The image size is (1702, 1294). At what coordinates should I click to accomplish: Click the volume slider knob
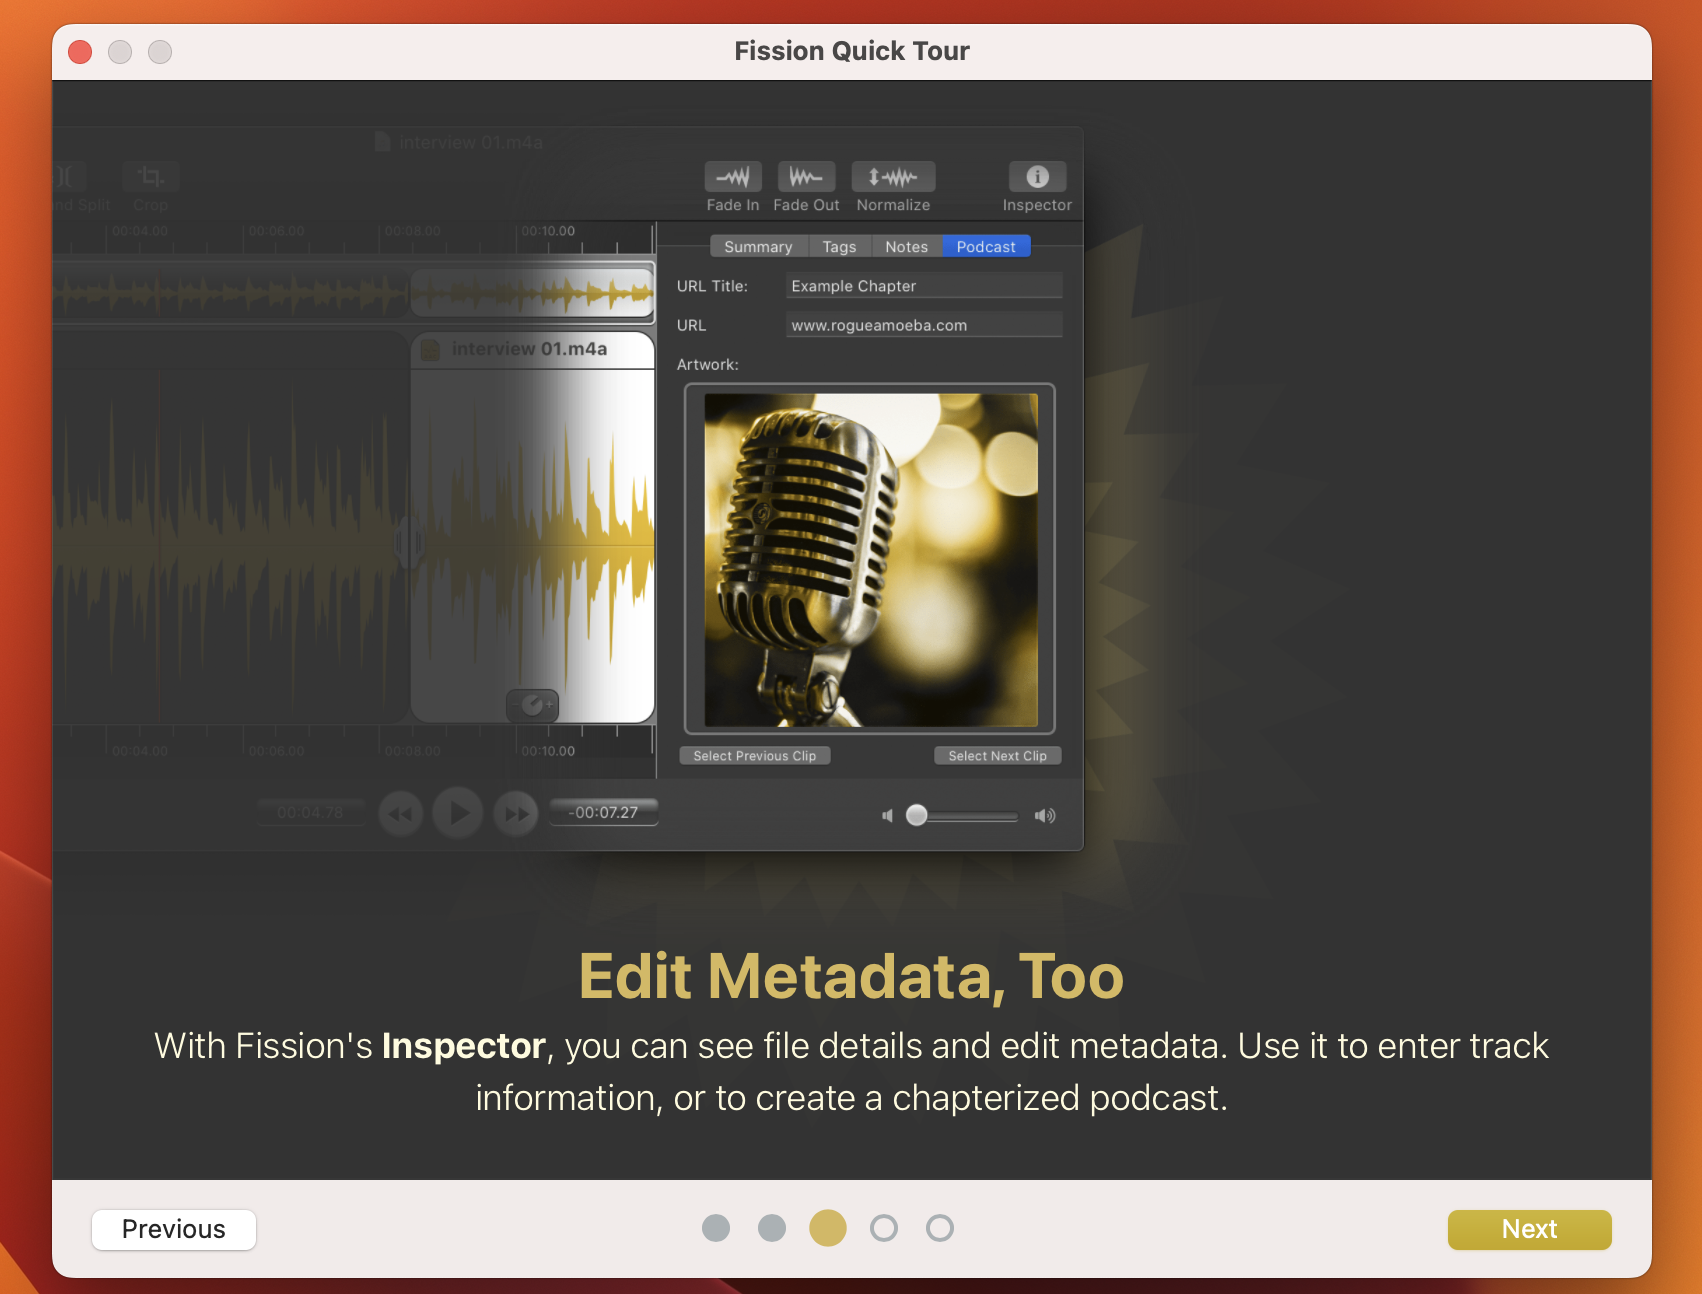916,816
